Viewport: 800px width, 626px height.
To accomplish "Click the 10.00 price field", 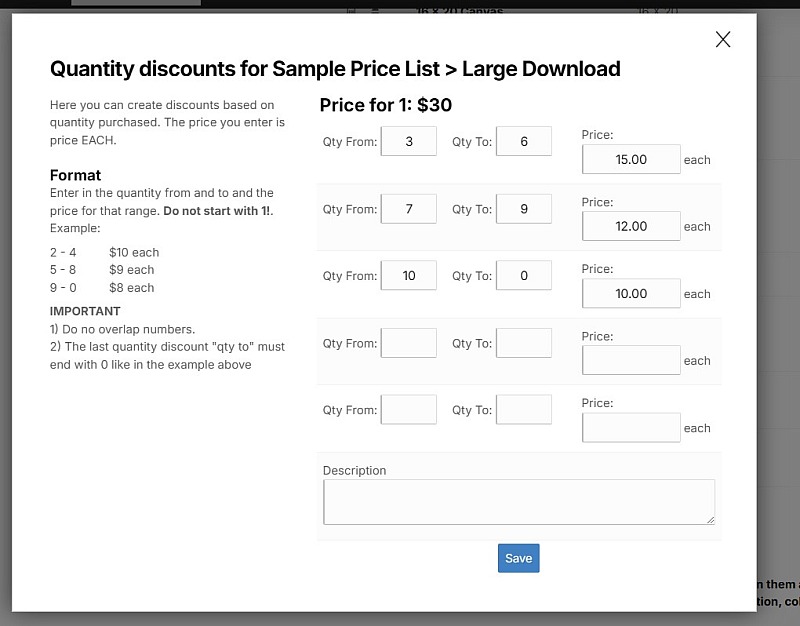I will point(631,293).
